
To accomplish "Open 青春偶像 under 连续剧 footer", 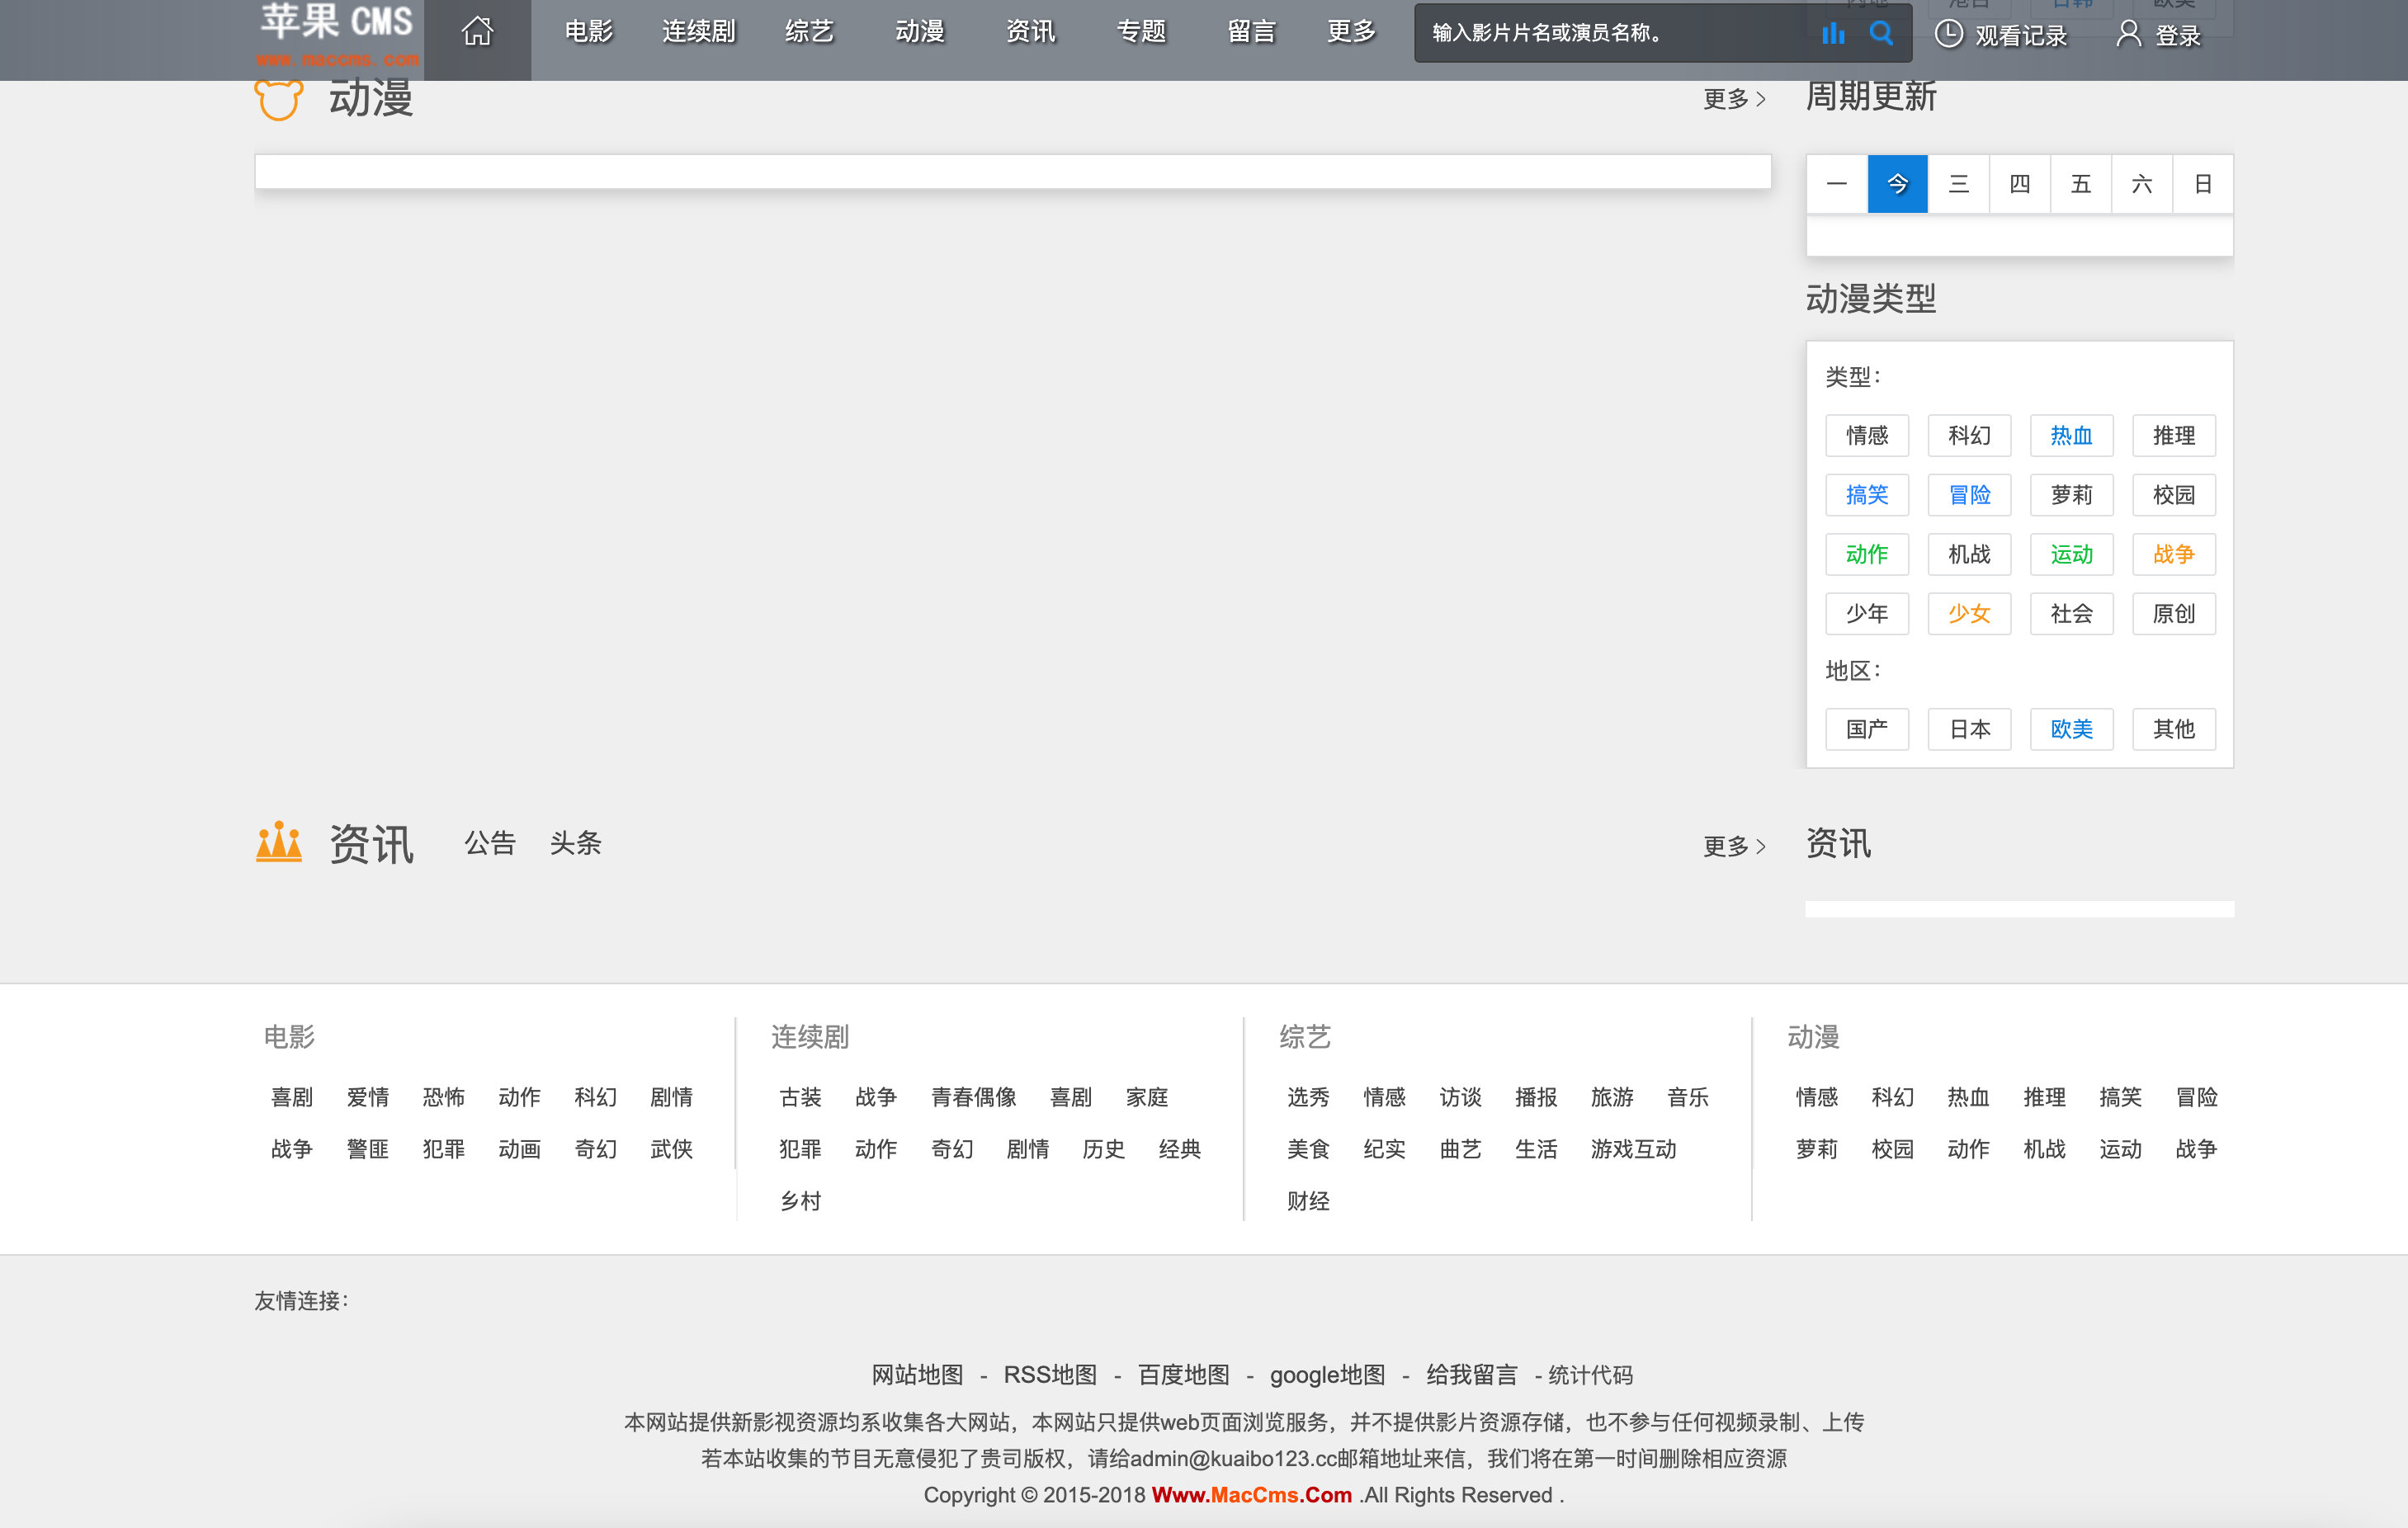I will pyautogui.click(x=973, y=1097).
